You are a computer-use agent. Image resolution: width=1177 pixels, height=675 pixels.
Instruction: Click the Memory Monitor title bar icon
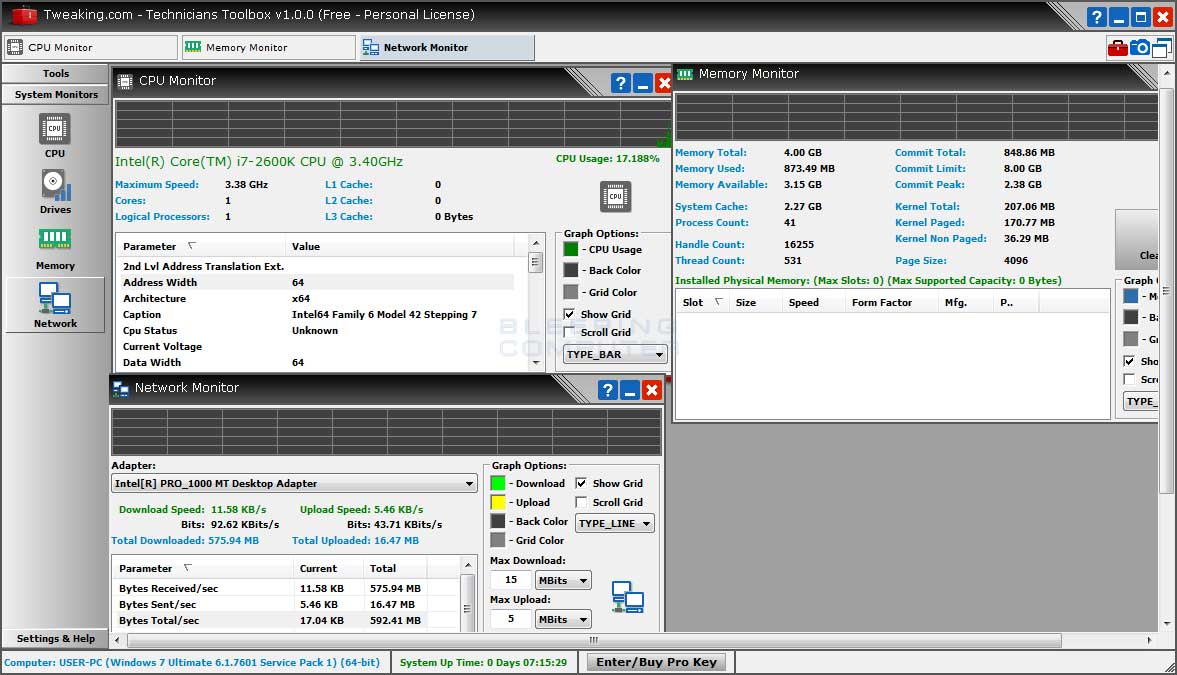685,74
